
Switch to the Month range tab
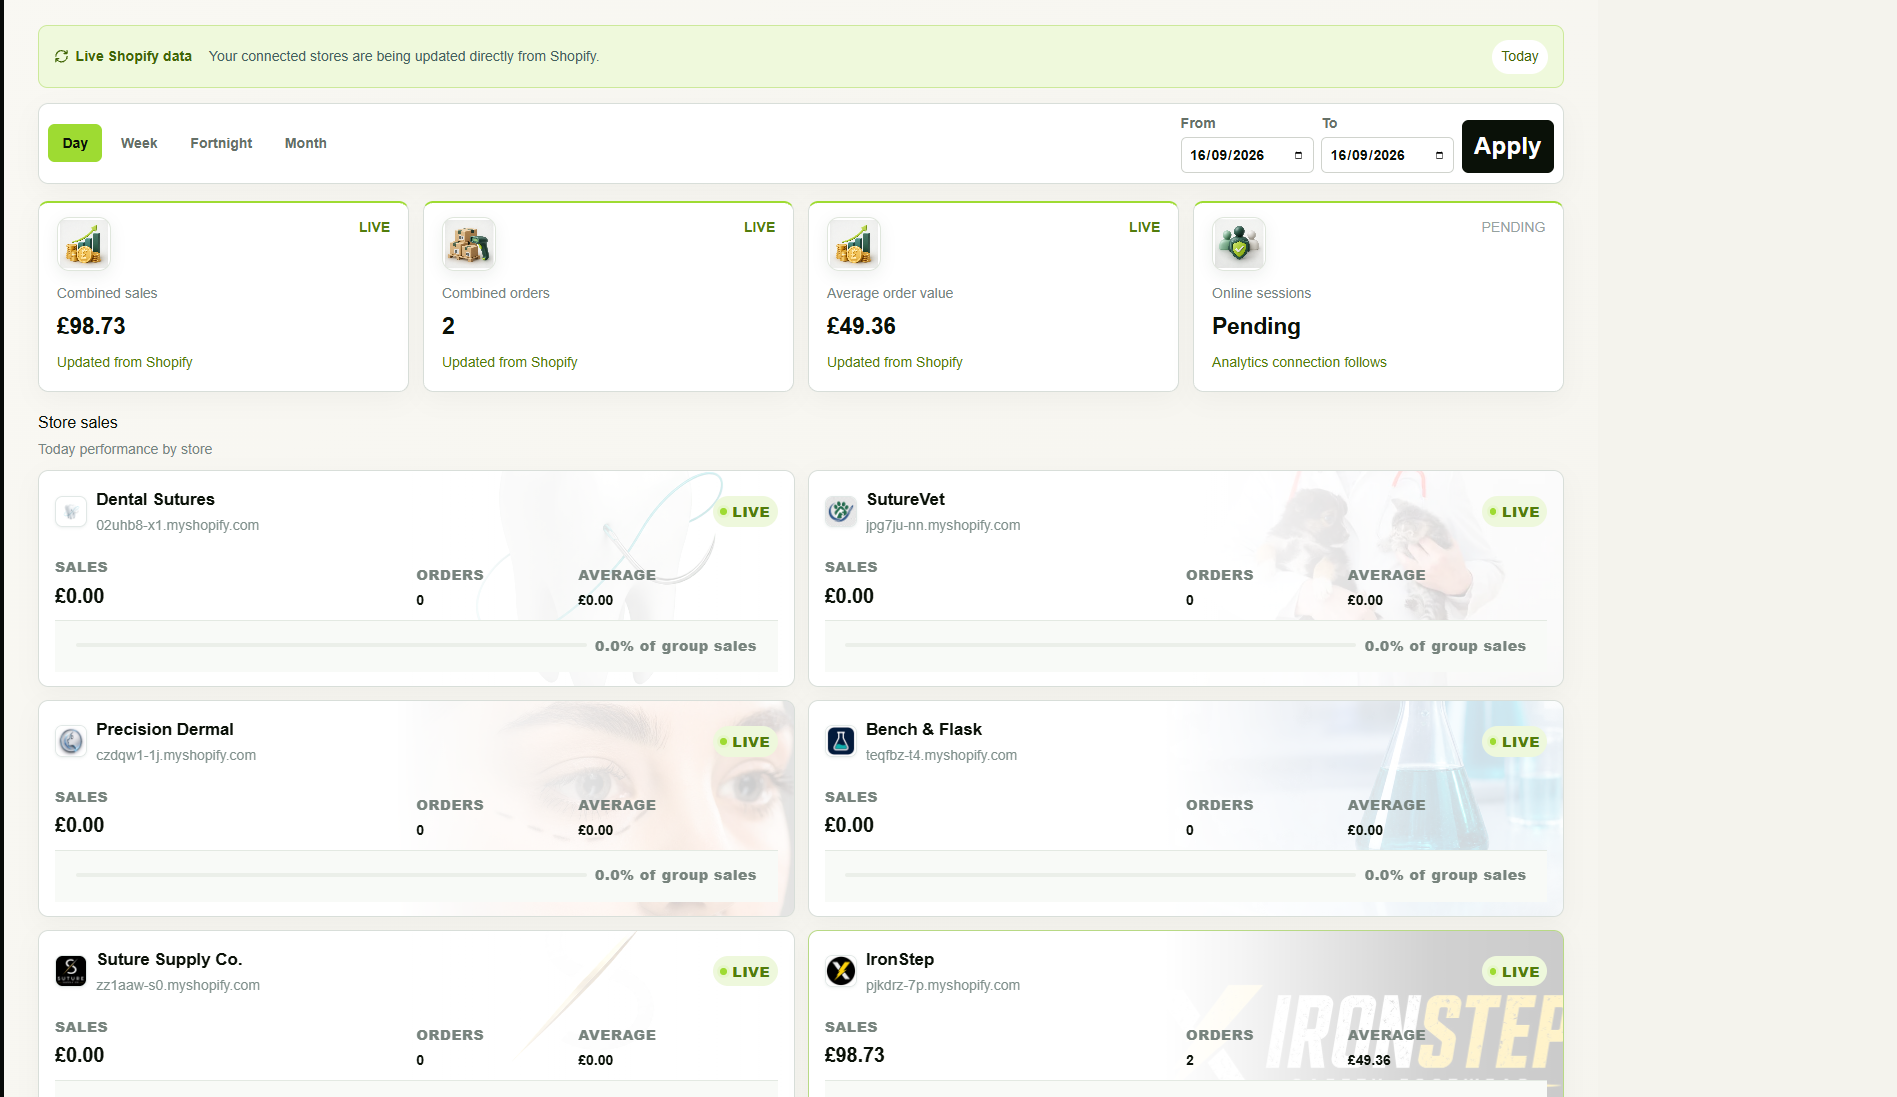(305, 143)
